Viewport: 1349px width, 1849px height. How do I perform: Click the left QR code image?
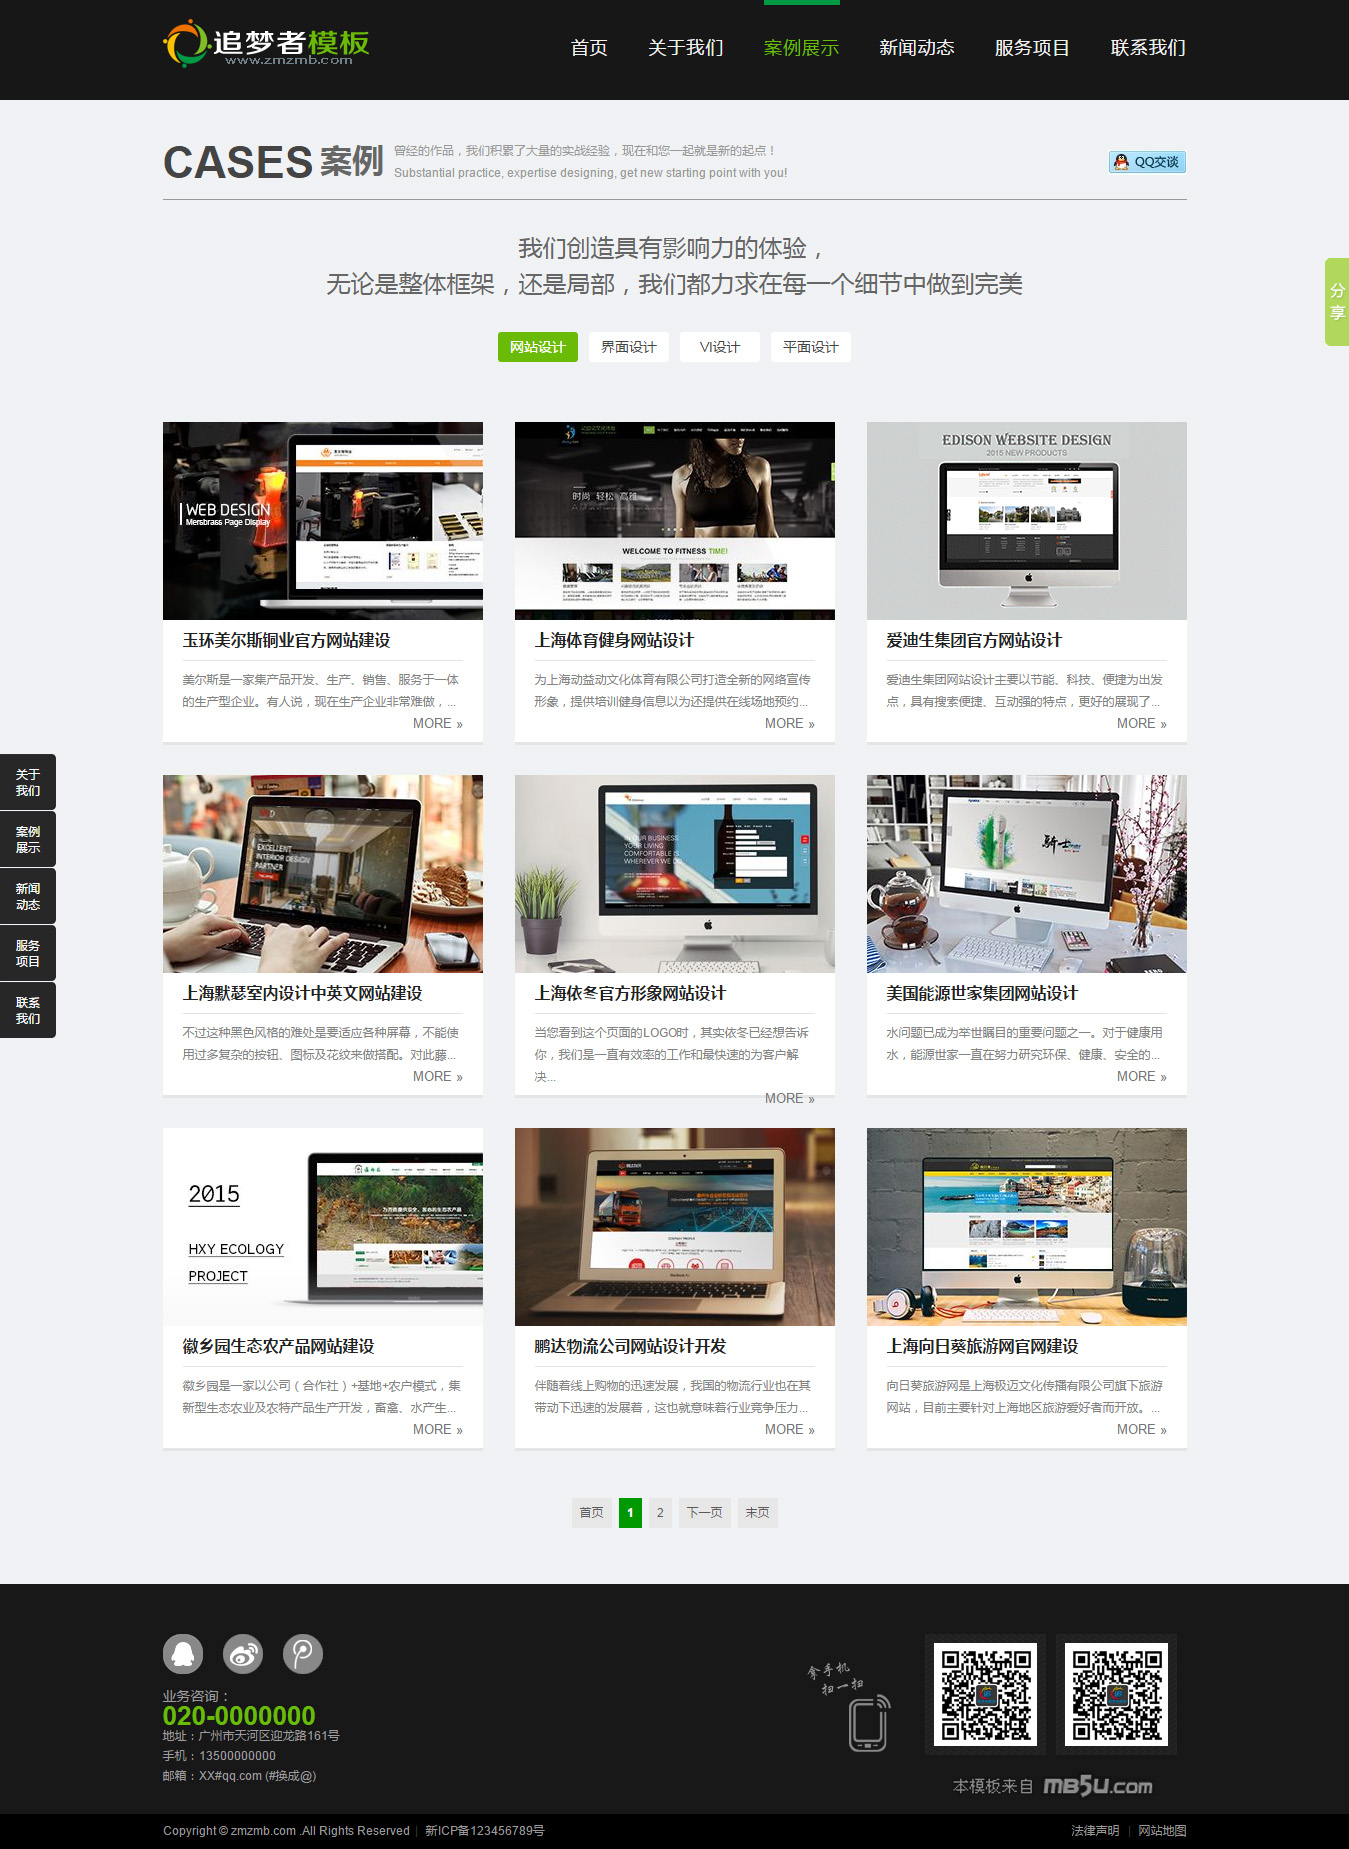(985, 1695)
